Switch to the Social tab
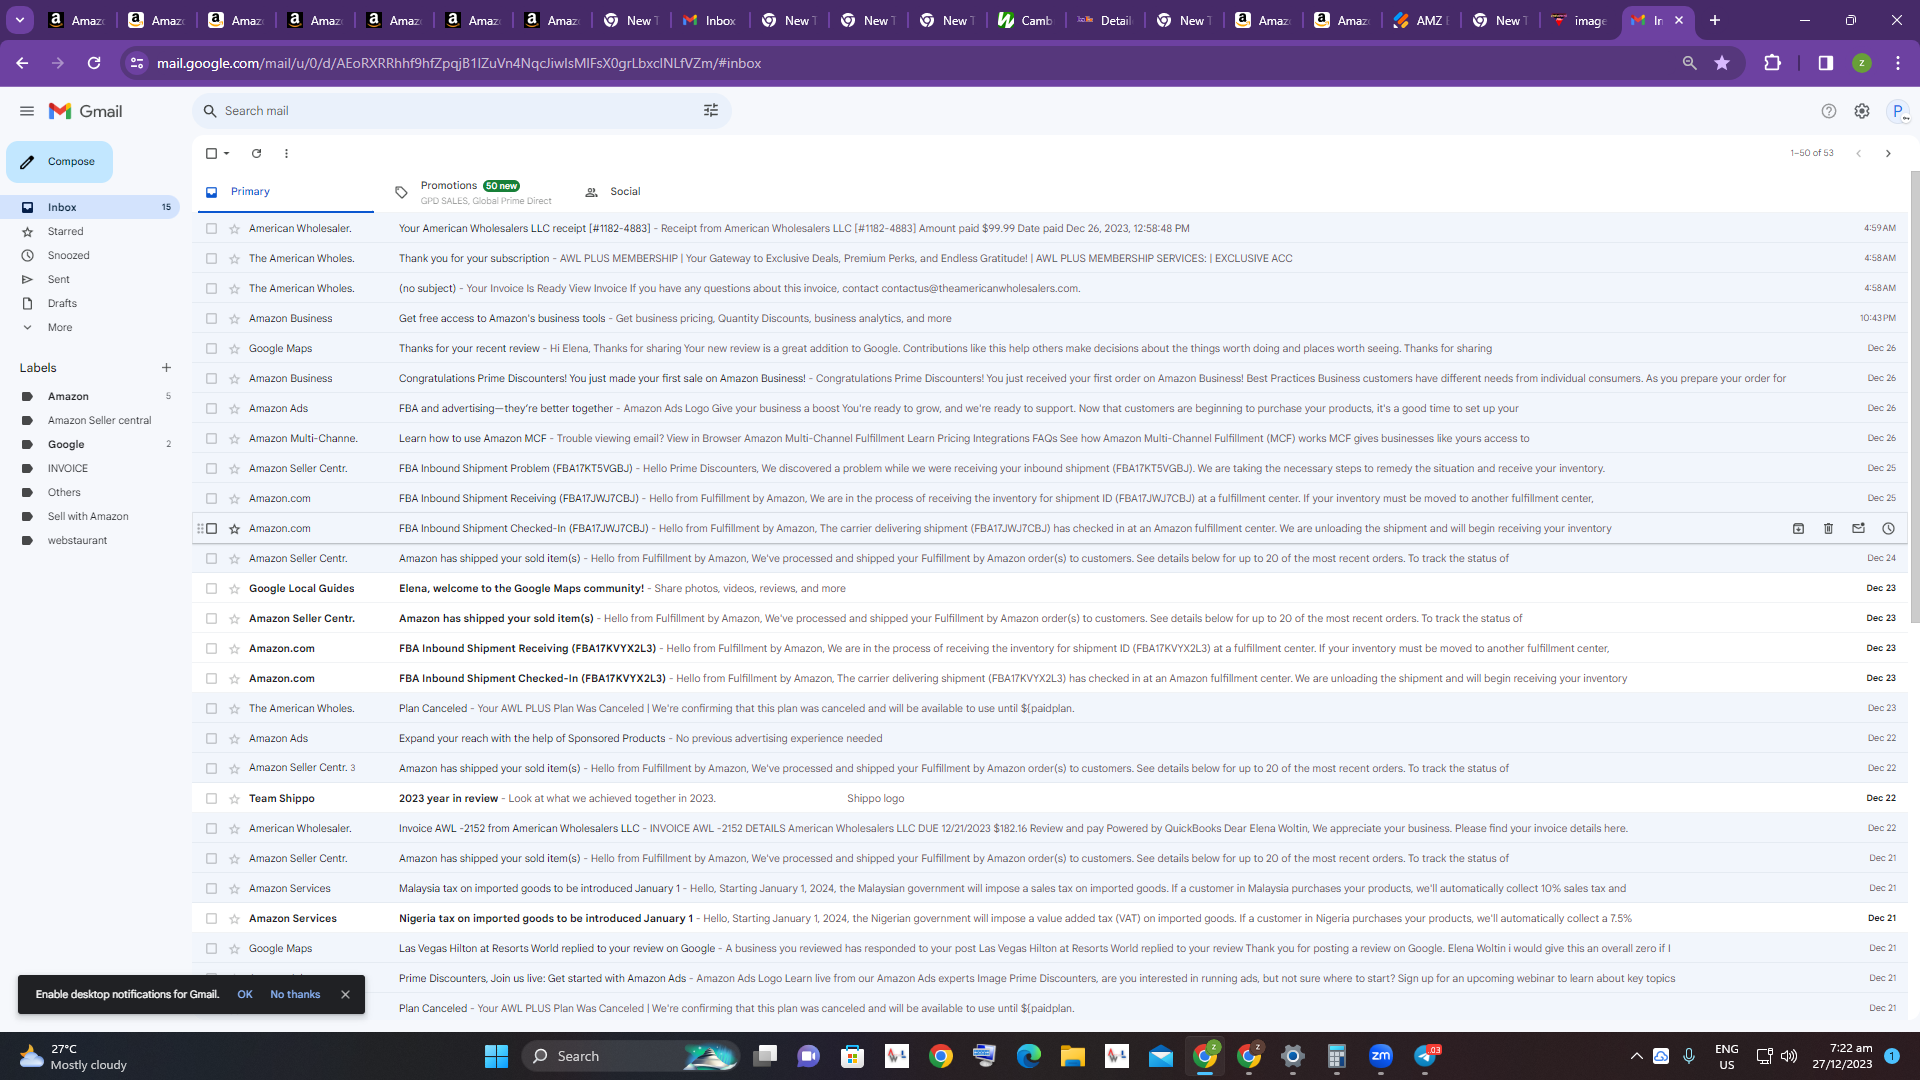The width and height of the screenshot is (1920, 1080). 625,192
